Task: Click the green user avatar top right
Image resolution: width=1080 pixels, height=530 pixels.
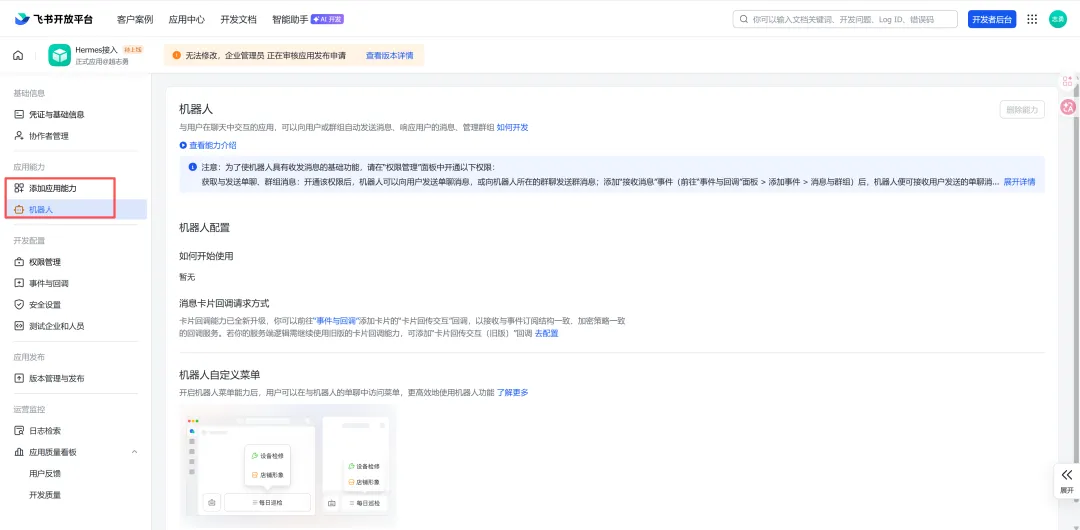Action: [1057, 19]
